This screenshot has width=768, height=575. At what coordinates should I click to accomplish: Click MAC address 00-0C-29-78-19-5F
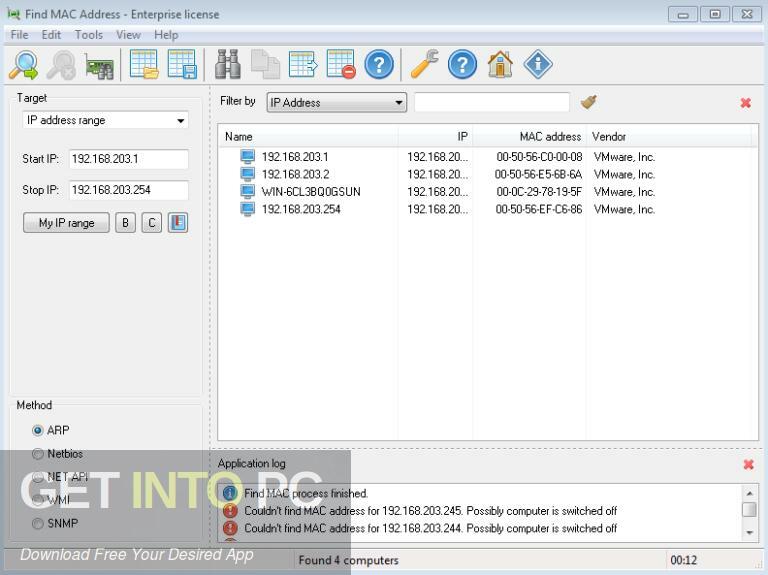click(x=539, y=192)
